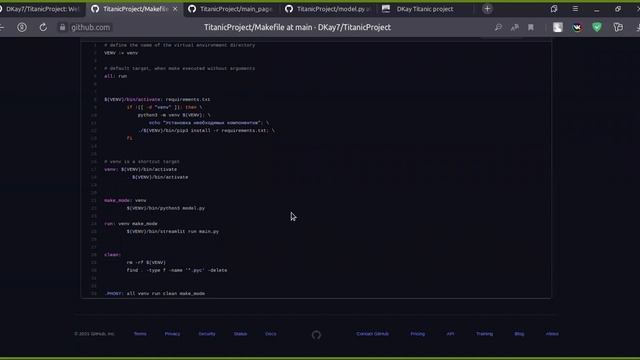This screenshot has height=360, width=640.
Task: Click the find '*.pyc' -delete line
Action: pos(177,270)
